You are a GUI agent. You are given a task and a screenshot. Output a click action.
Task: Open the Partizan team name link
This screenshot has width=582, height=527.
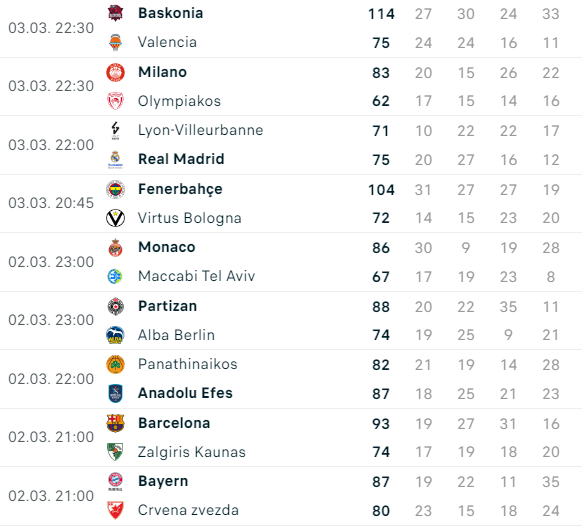[x=167, y=306]
